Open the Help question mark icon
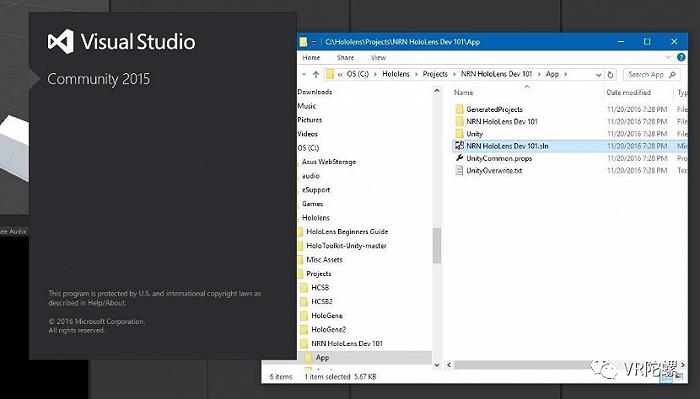700x399 pixels. click(x=681, y=57)
